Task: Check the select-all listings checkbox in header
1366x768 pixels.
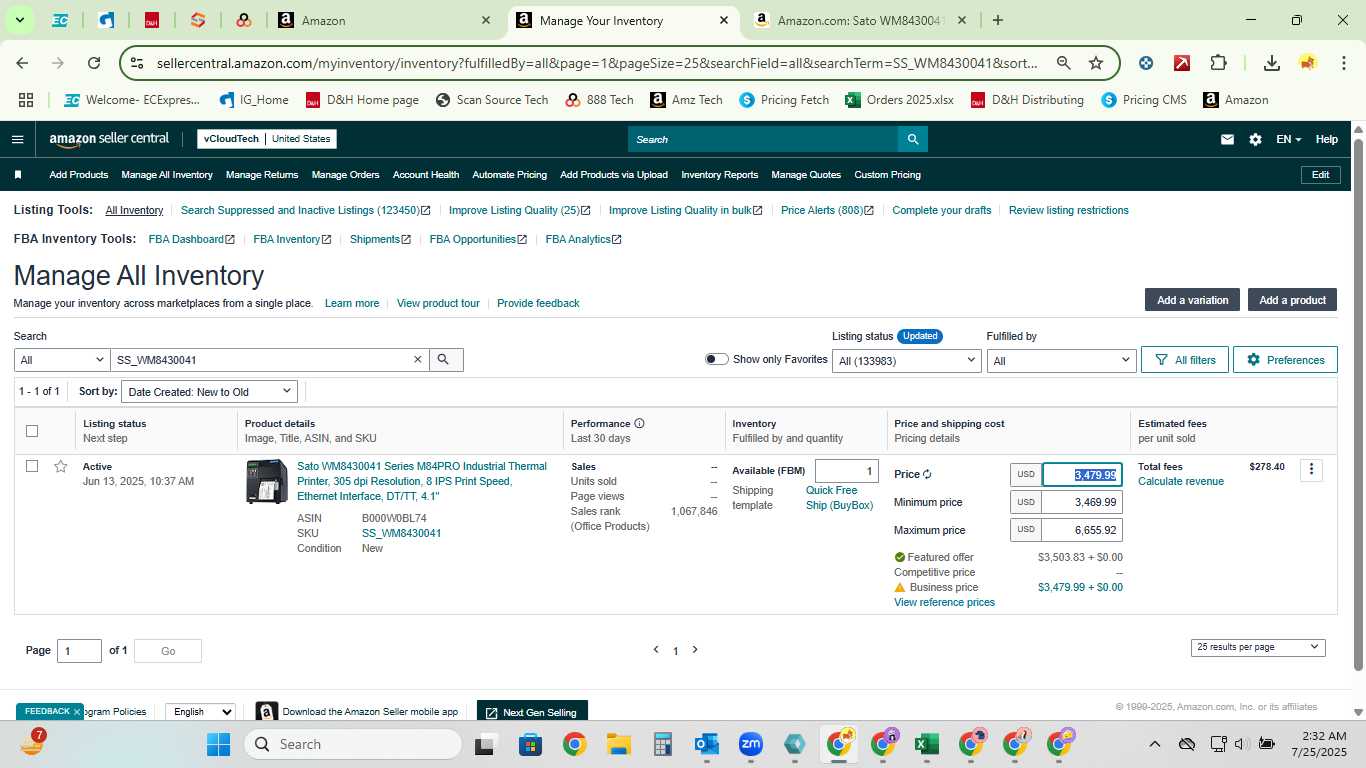Action: [x=32, y=431]
